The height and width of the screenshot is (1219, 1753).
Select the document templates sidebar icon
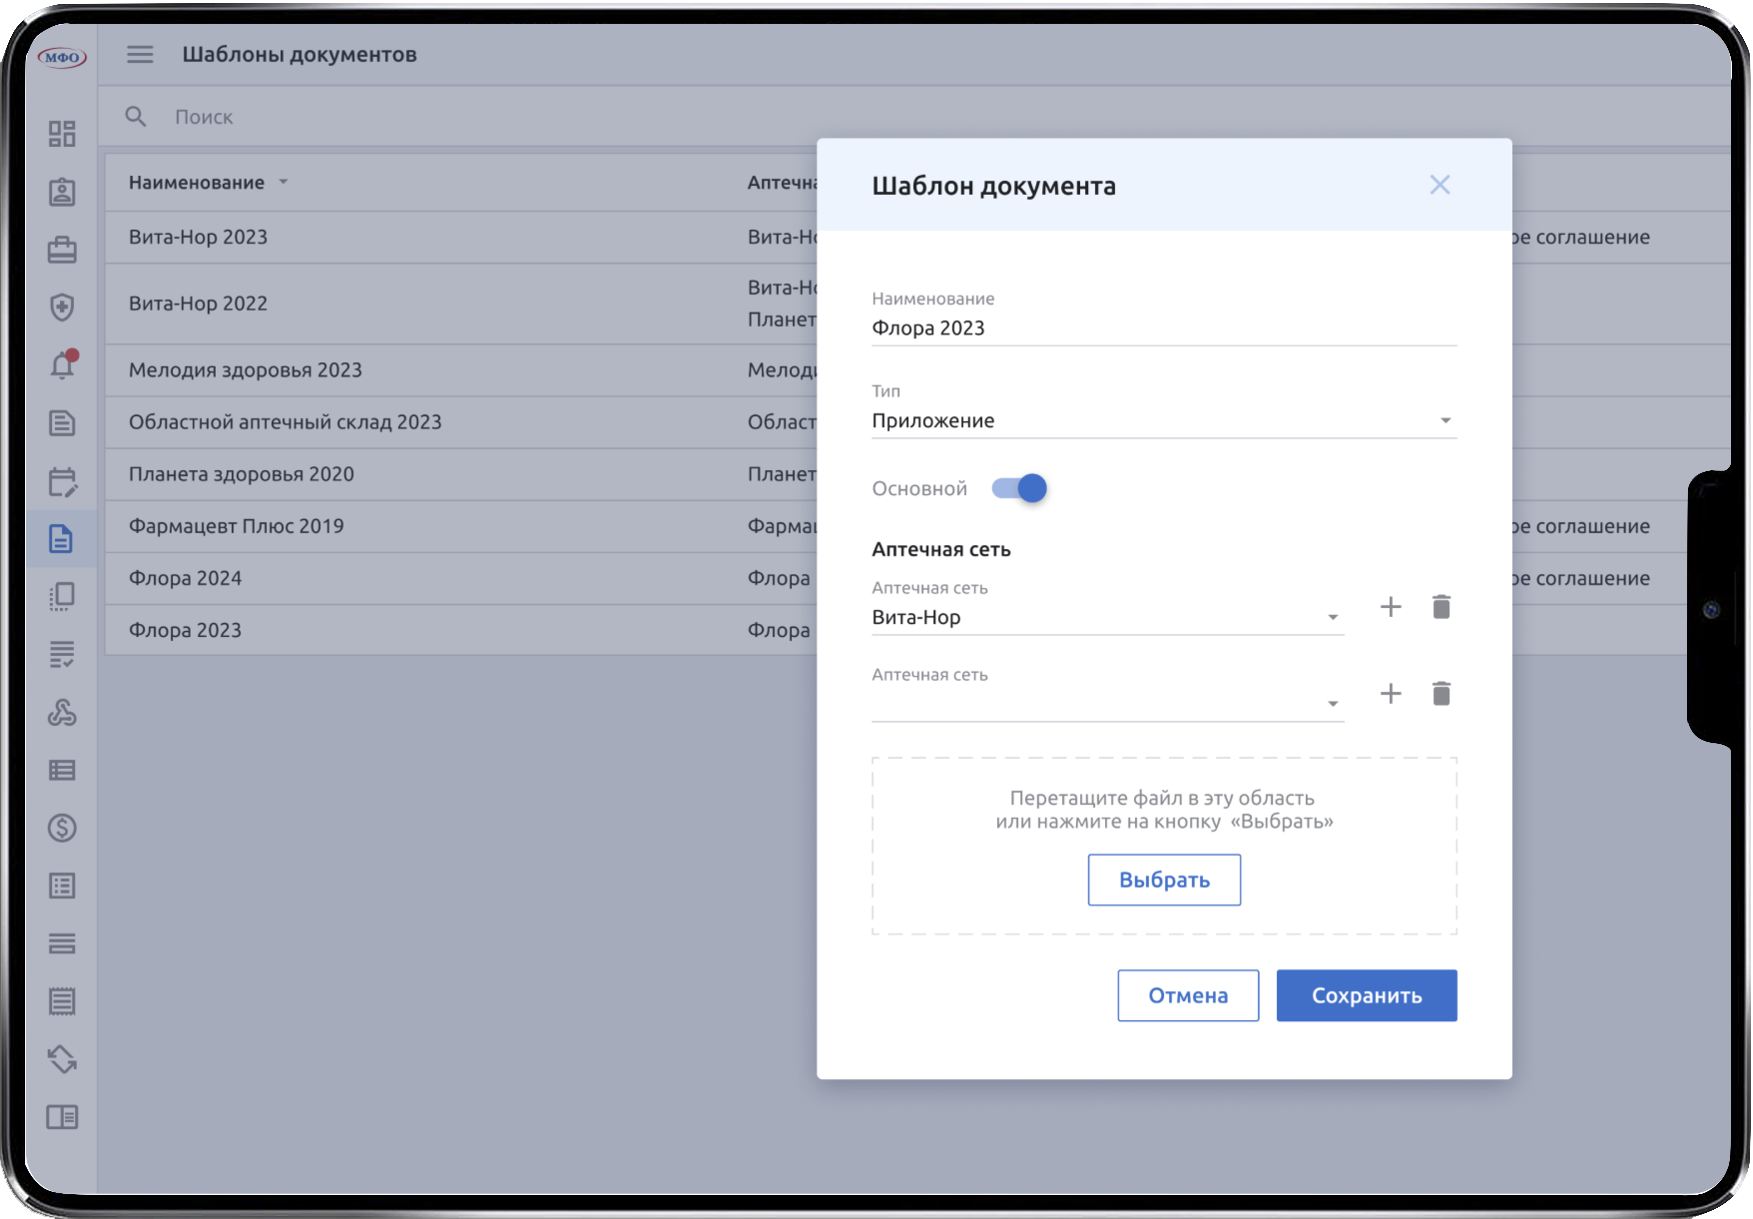[x=61, y=539]
